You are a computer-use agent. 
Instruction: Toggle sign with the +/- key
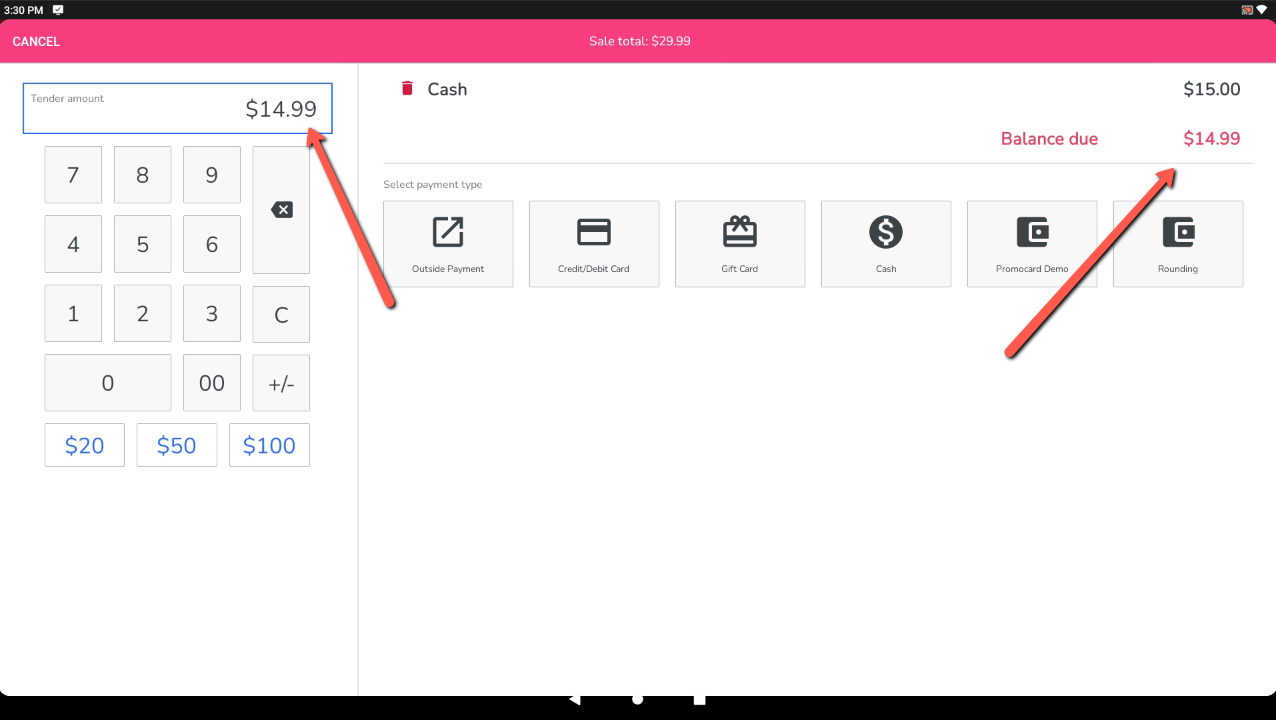[281, 383]
